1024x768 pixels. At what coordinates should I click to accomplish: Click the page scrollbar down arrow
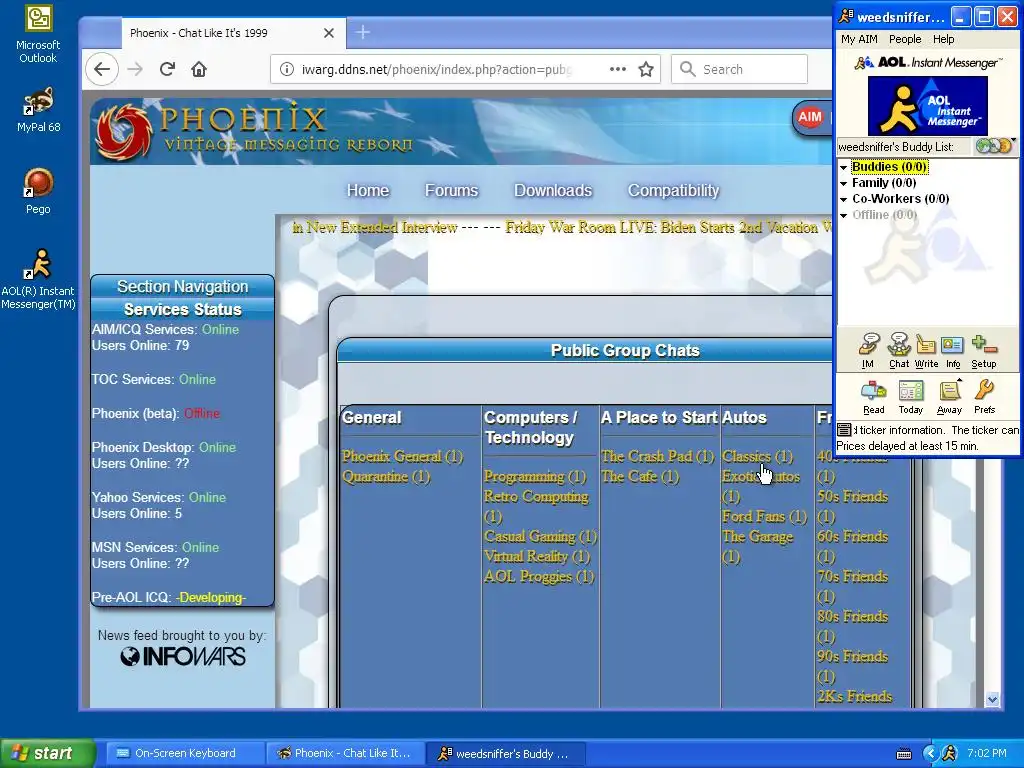tap(993, 699)
